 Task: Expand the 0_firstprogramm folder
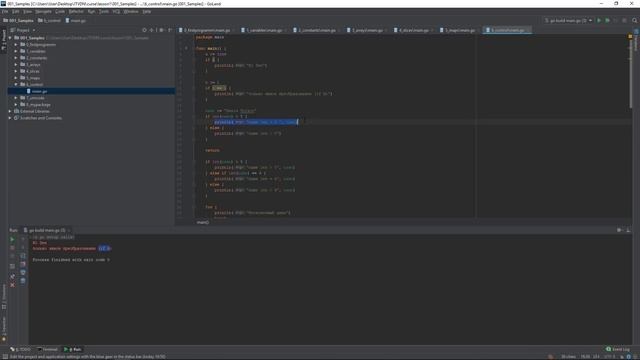(x=16, y=44)
